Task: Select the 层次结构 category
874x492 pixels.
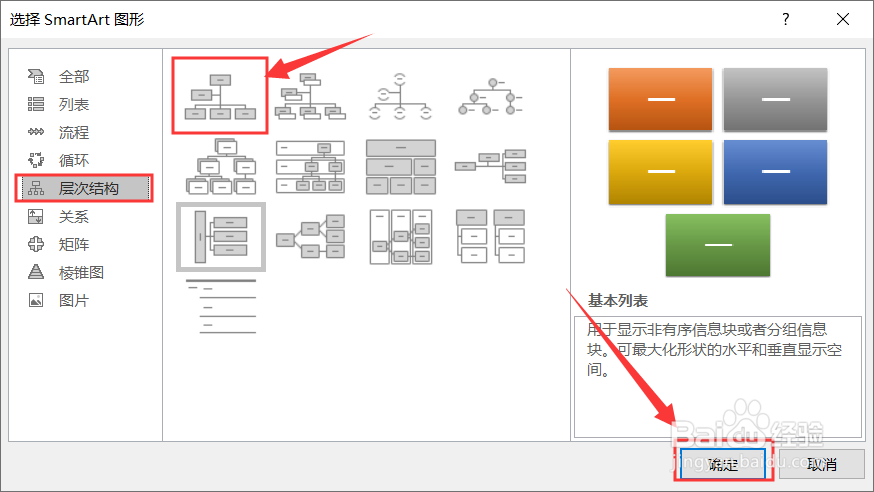Action: pos(84,188)
